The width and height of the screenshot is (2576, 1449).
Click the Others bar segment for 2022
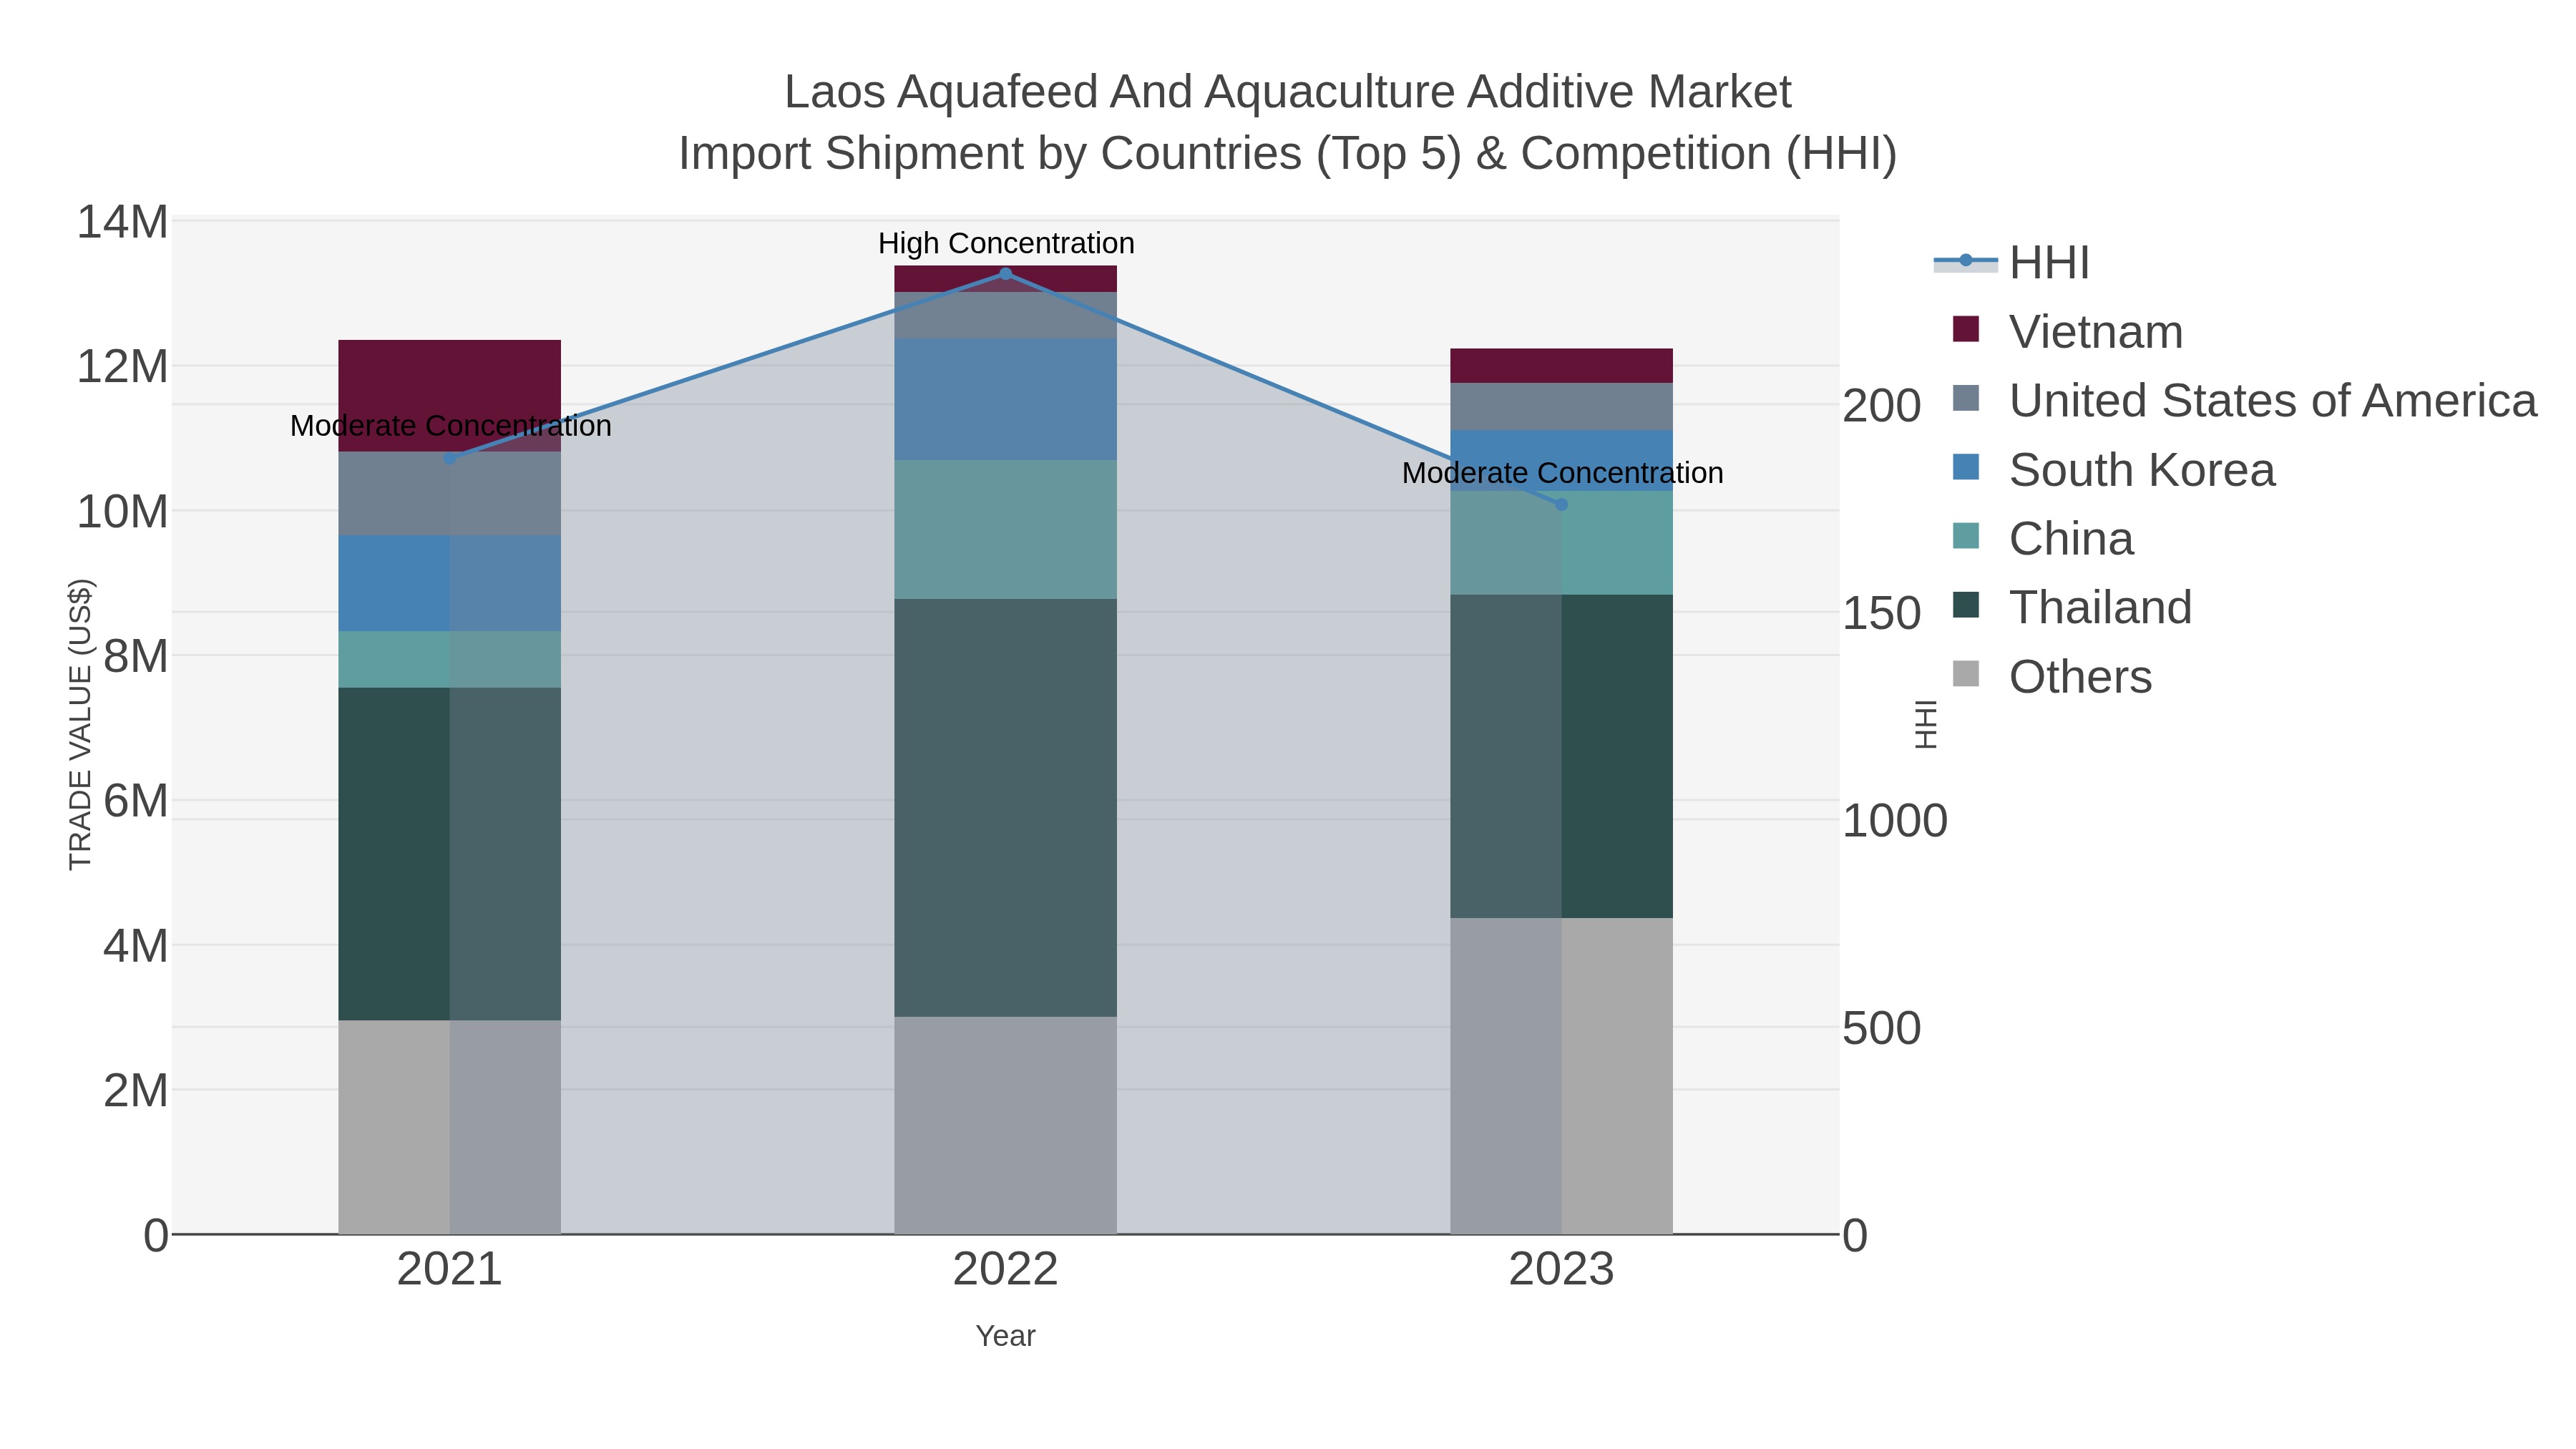coord(1006,1125)
